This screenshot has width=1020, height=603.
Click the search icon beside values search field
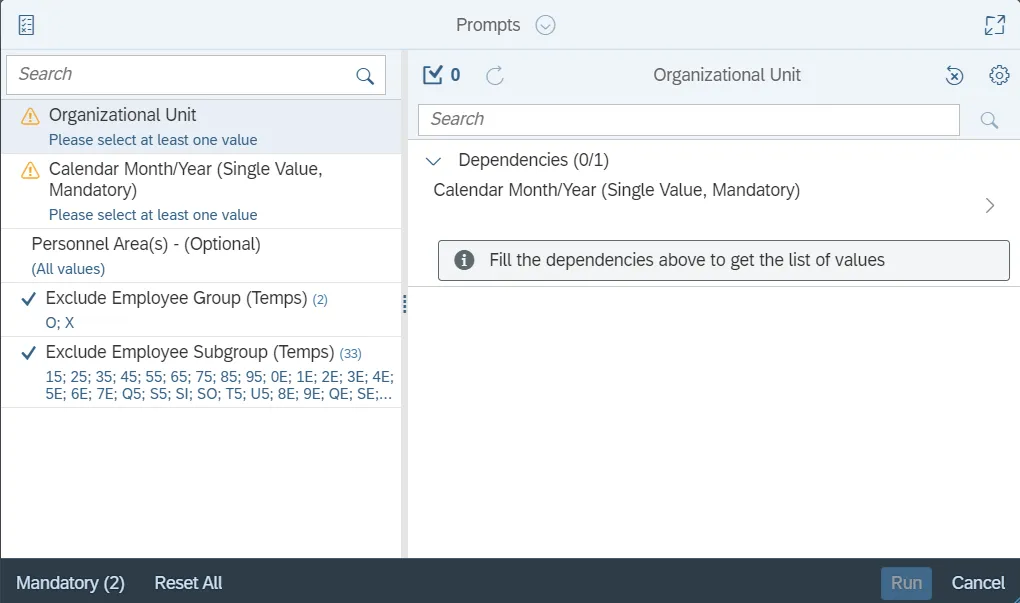(989, 120)
